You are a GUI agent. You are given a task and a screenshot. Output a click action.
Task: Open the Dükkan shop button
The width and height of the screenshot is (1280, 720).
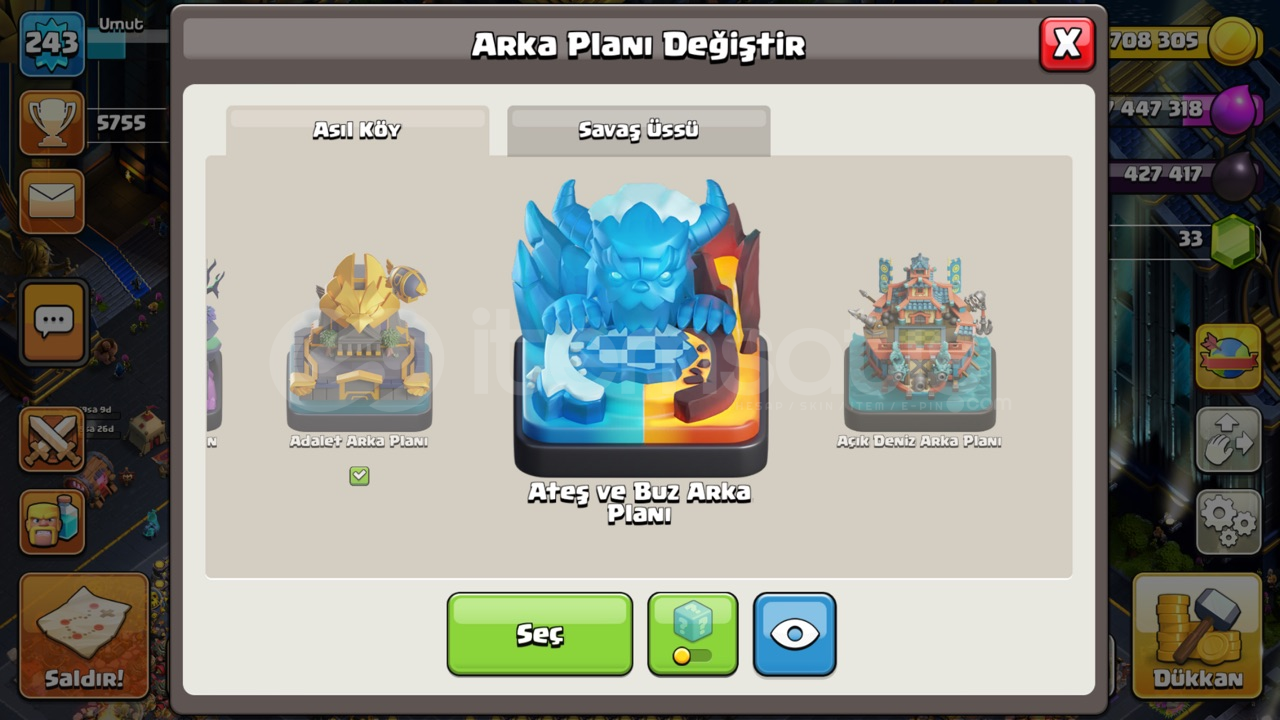click(x=1197, y=635)
